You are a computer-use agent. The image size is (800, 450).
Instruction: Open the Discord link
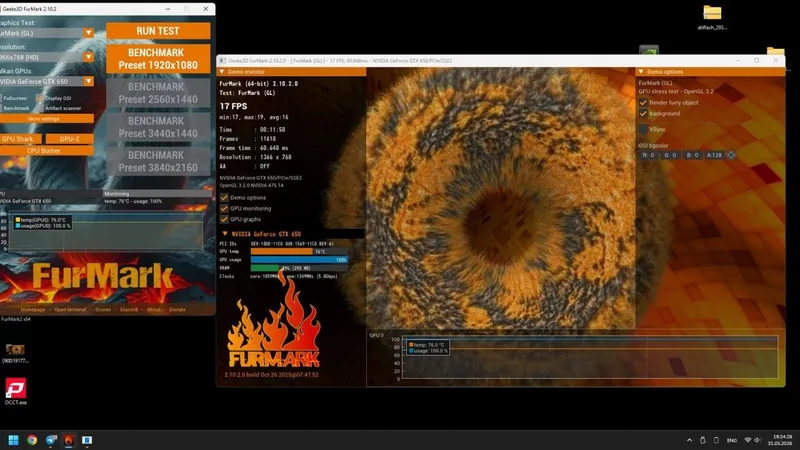[129, 310]
